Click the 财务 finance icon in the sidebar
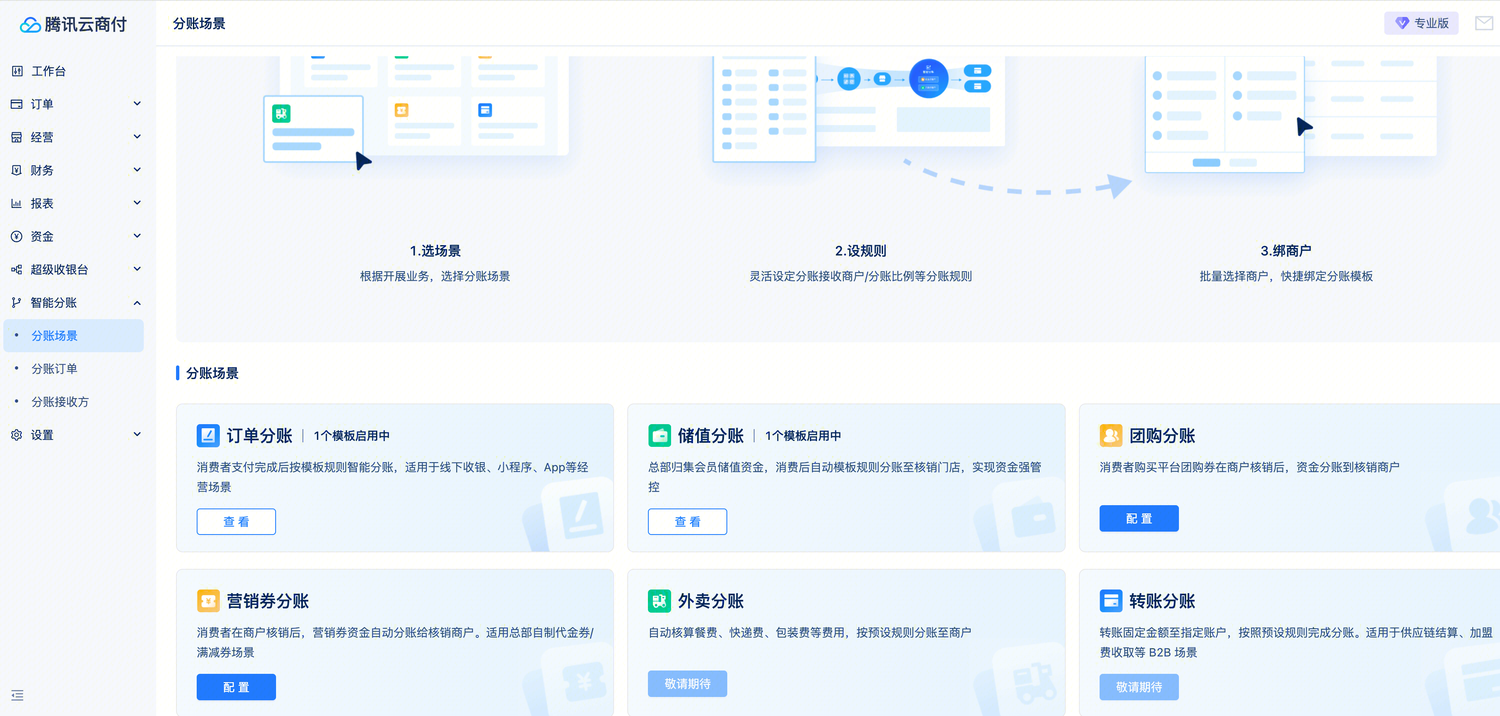This screenshot has height=716, width=1500. 19,169
